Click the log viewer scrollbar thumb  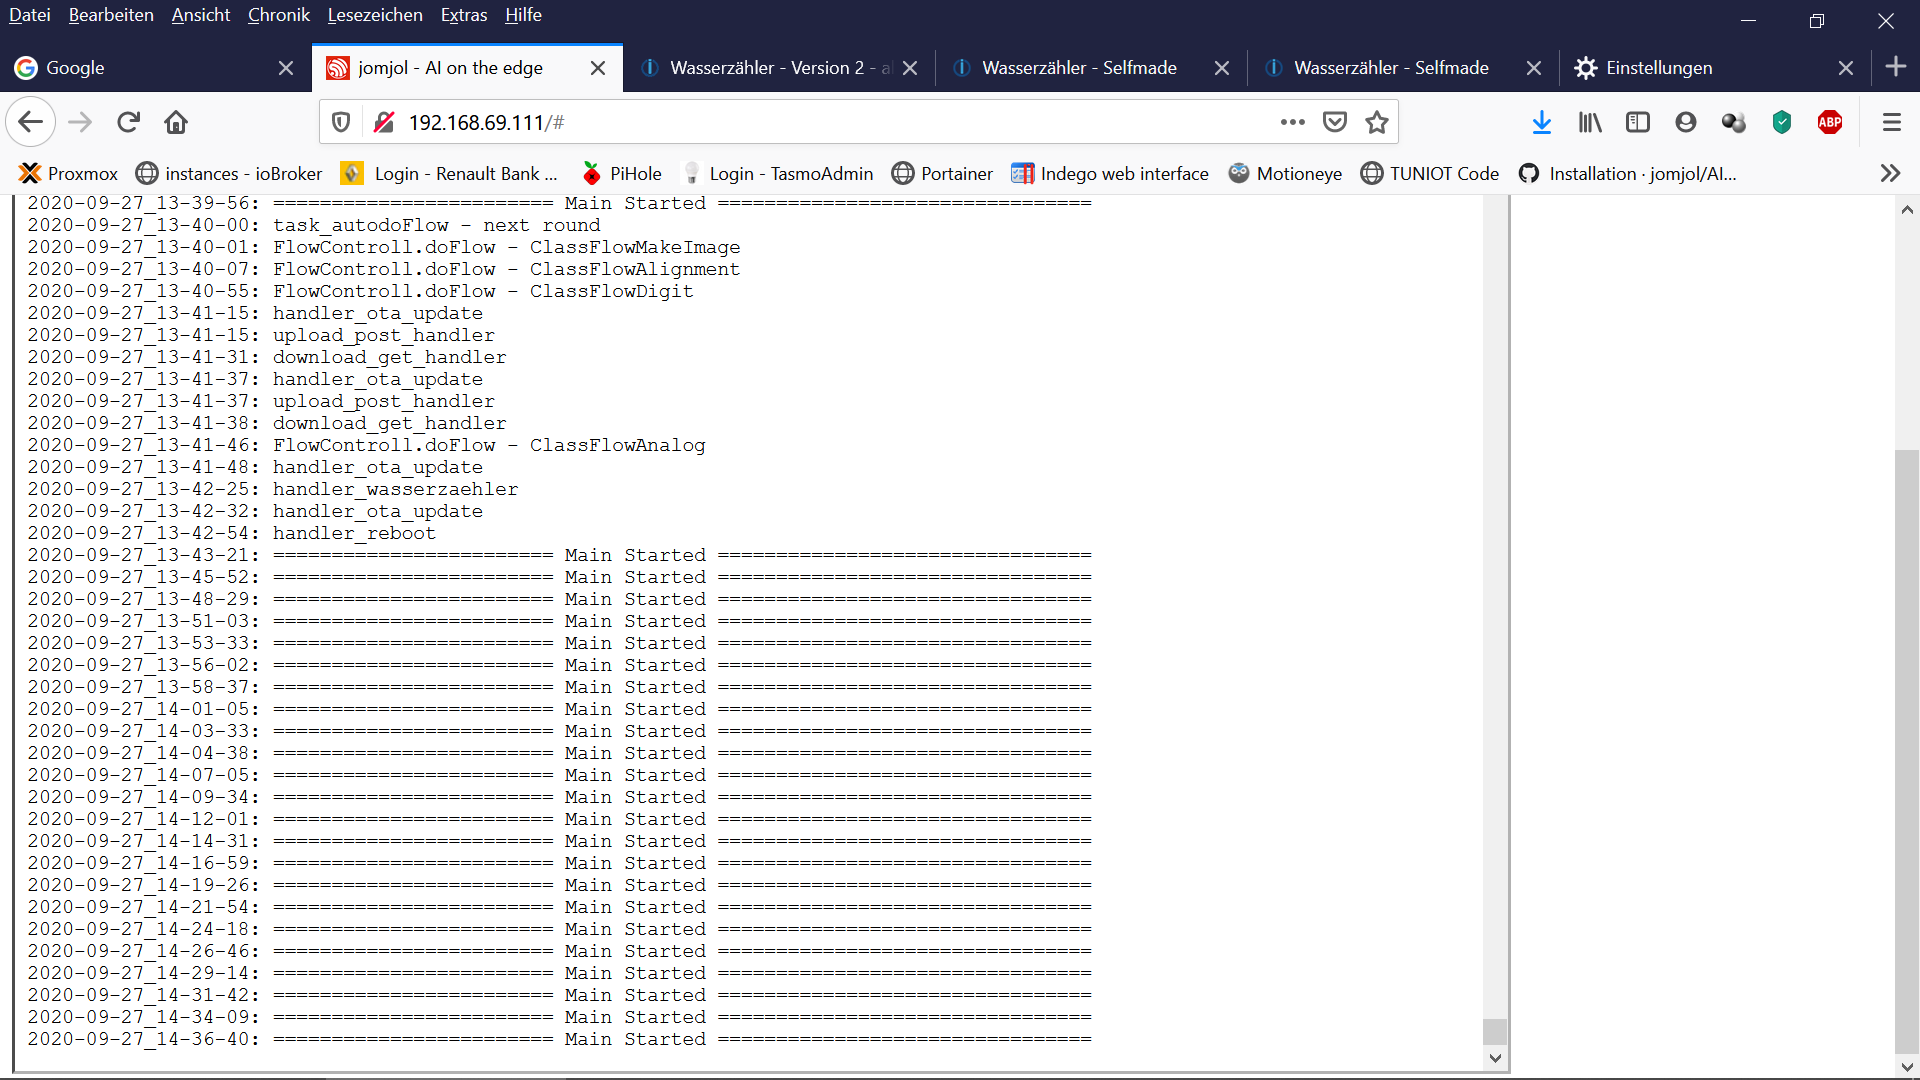[x=1495, y=1031]
